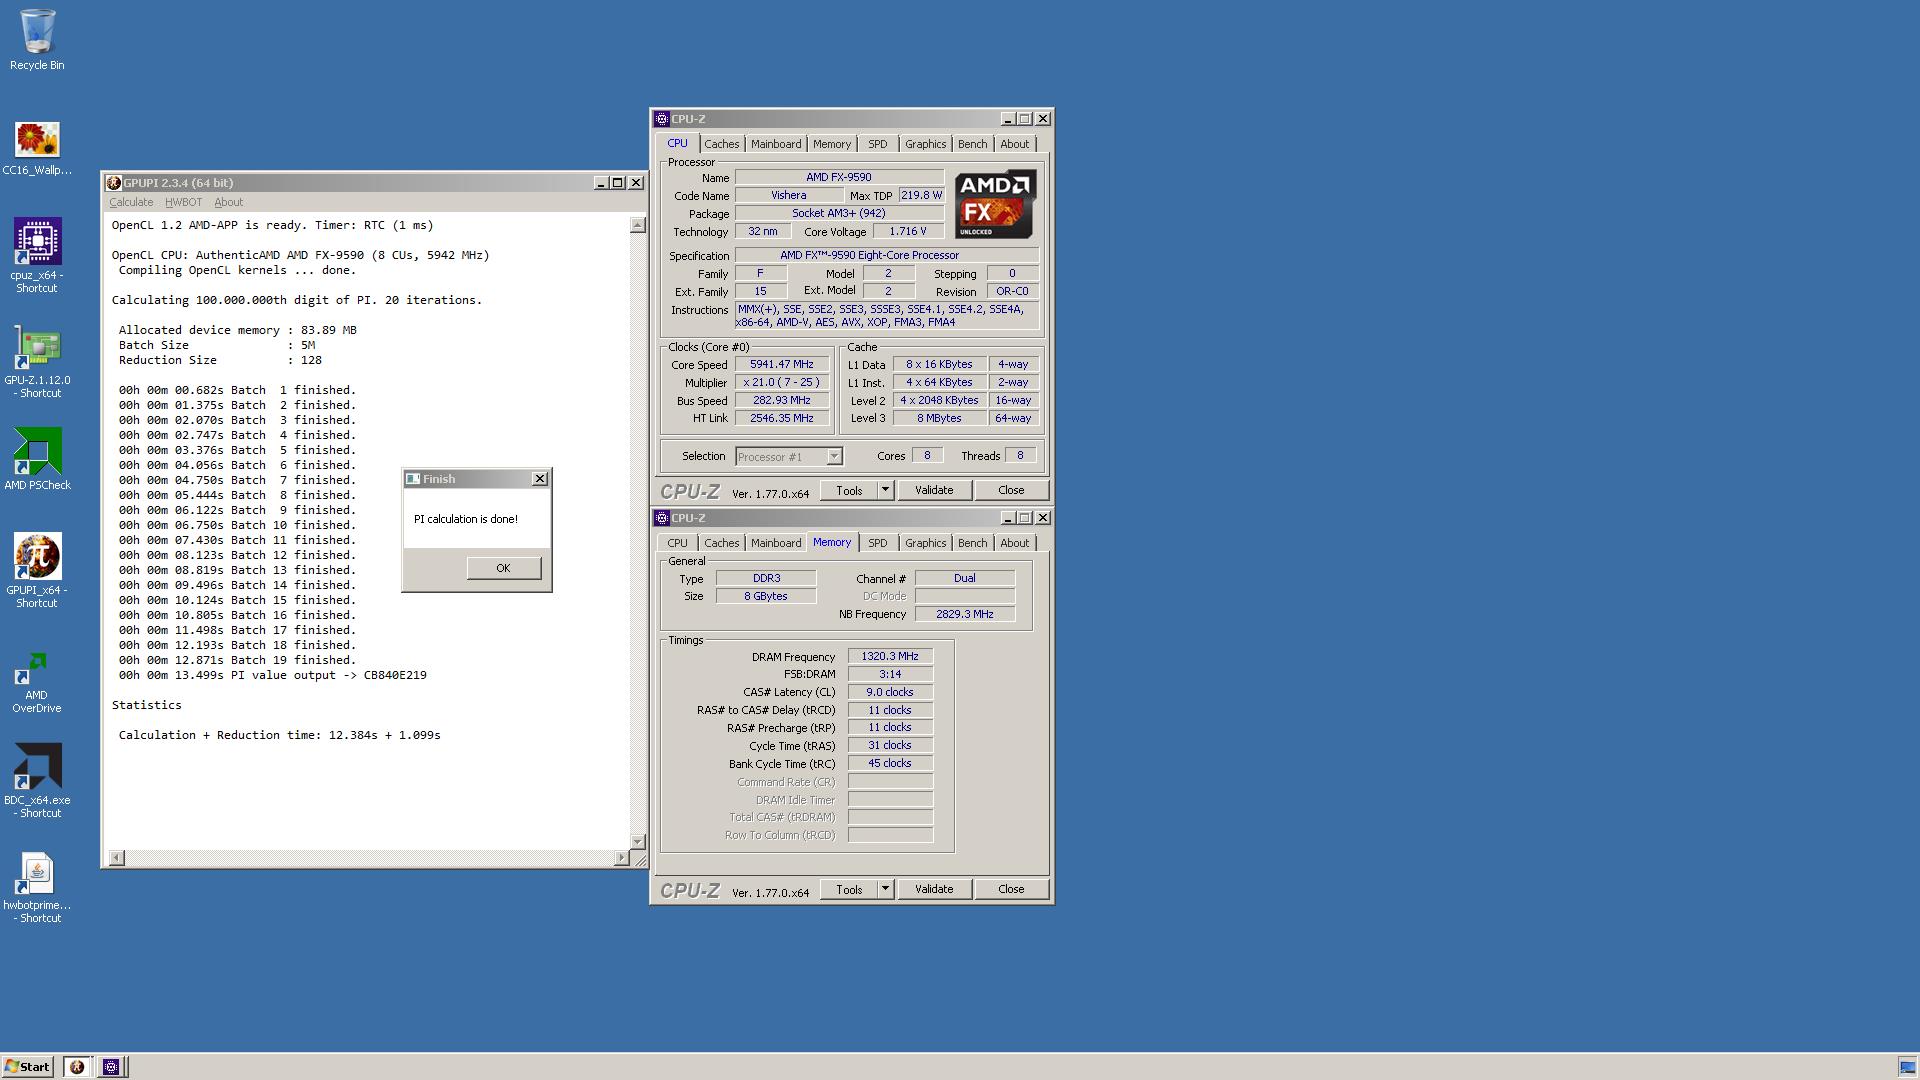Open the Recycle Bin desktop icon
This screenshot has width=1920, height=1080.
click(x=37, y=40)
